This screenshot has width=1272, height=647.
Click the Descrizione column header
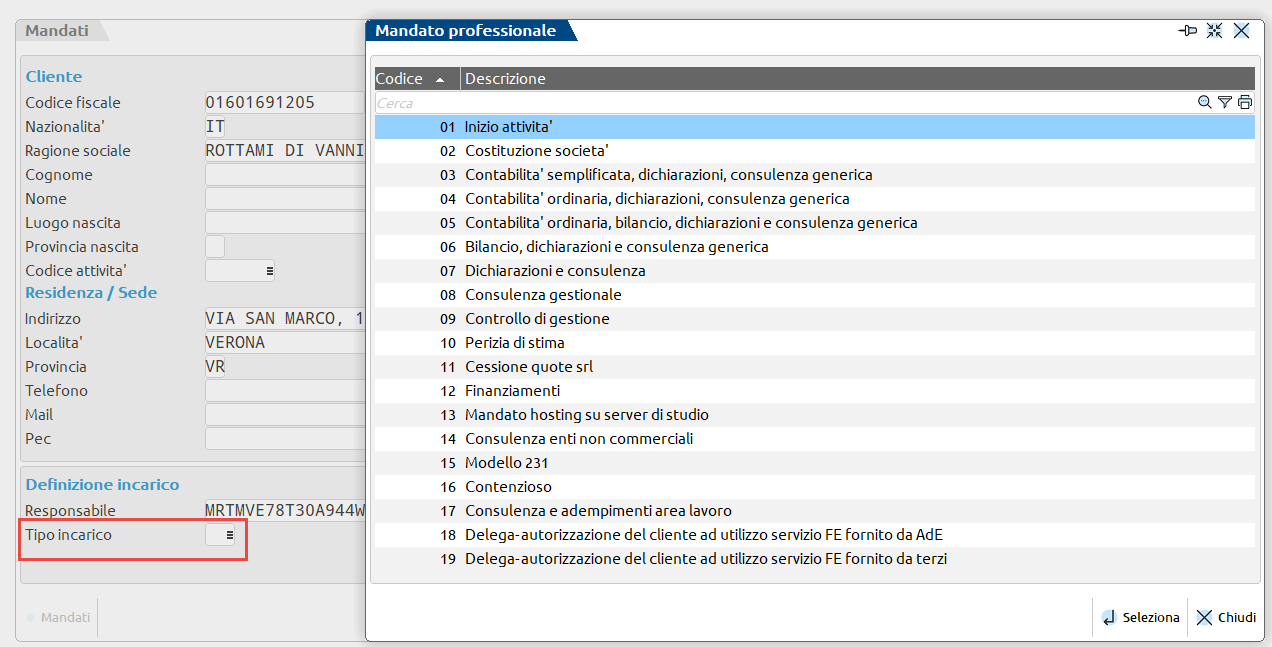click(x=506, y=79)
